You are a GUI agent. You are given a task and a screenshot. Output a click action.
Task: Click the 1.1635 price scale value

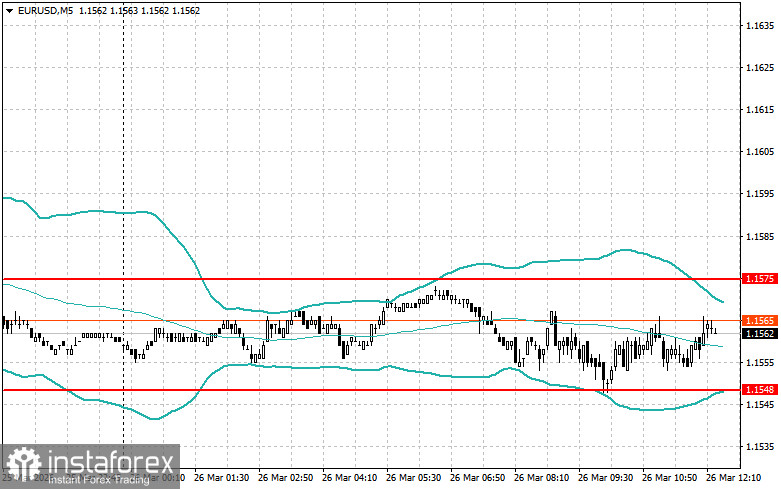(x=760, y=25)
